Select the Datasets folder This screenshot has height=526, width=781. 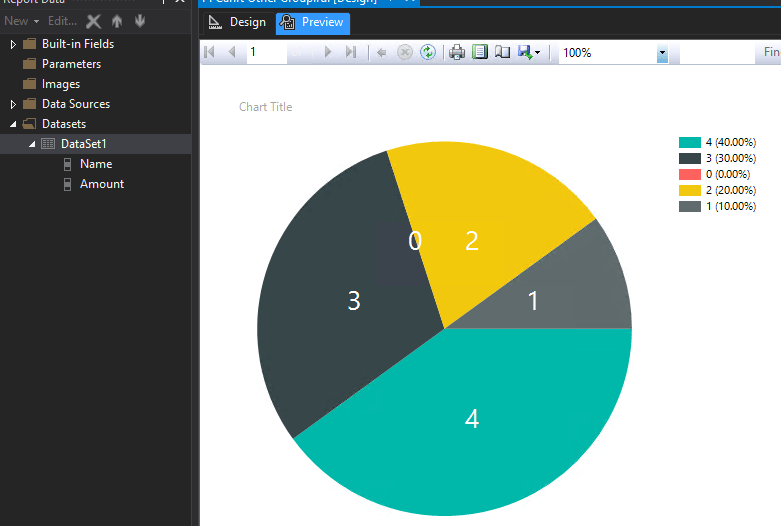point(64,124)
